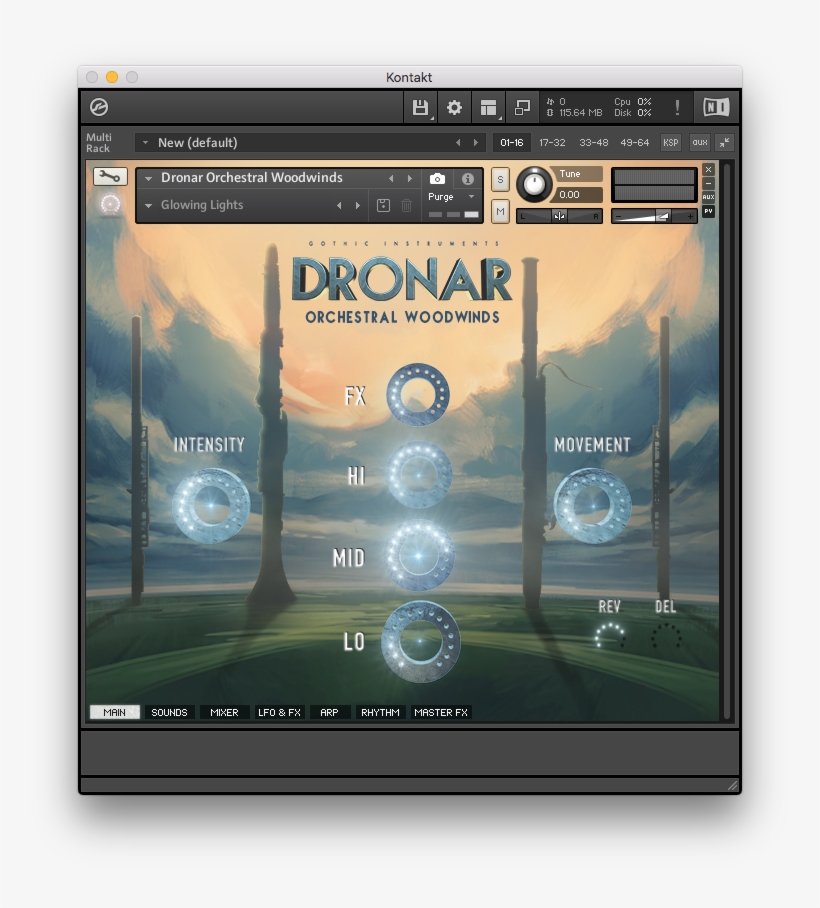Click the instrument volume slider
The height and width of the screenshot is (908, 820).
pyautogui.click(x=654, y=216)
